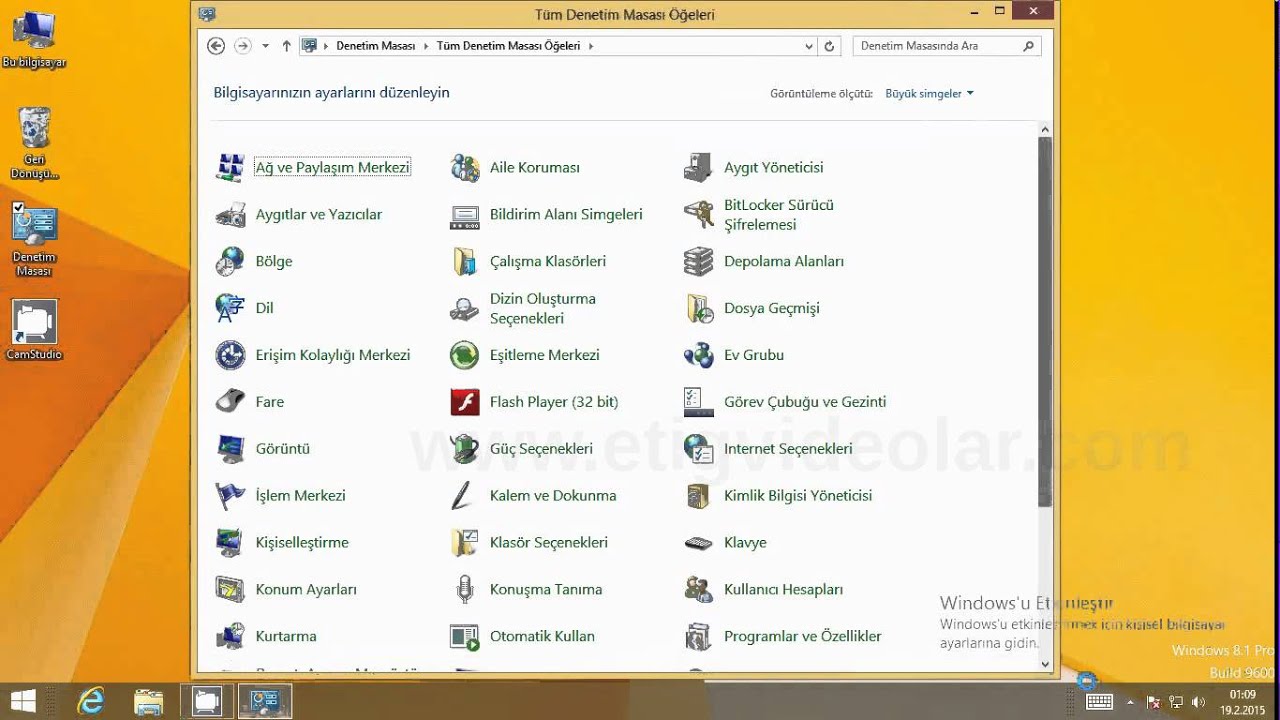
Task: Click the BitLocker Sürücü Şifrelemesi icon
Action: (698, 215)
